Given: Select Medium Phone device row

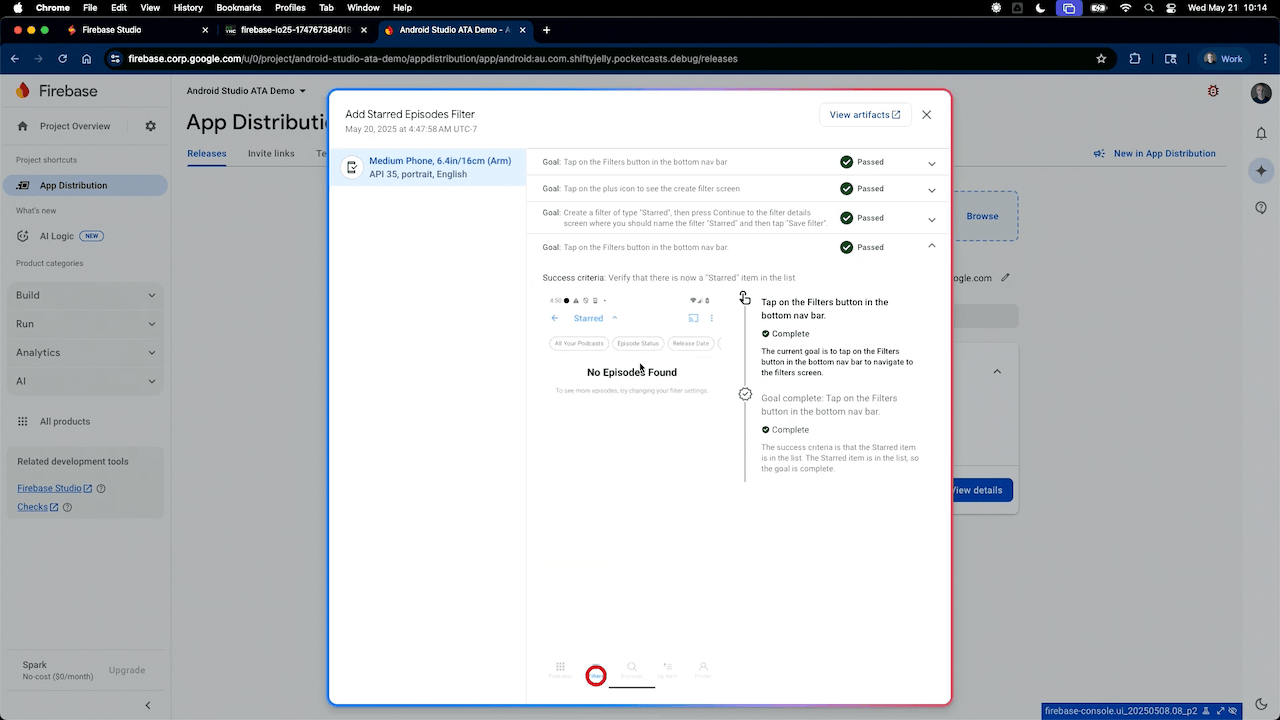Looking at the screenshot, I should pos(428,167).
